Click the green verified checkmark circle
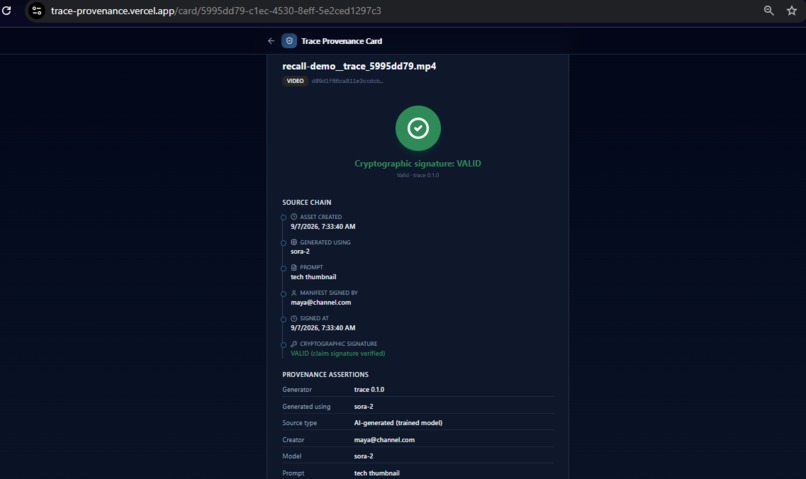 418,128
